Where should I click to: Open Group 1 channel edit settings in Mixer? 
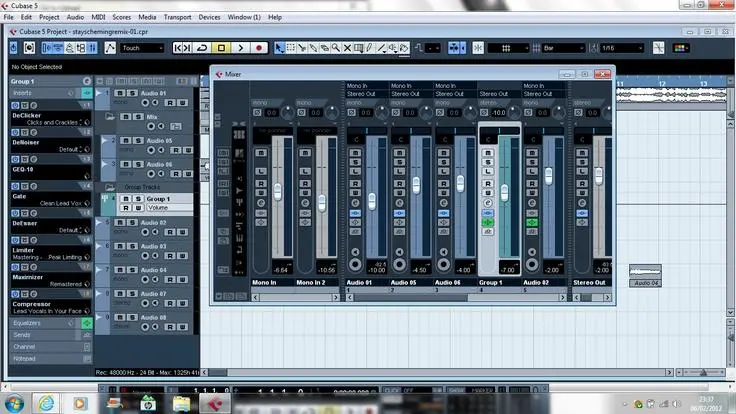[x=488, y=203]
